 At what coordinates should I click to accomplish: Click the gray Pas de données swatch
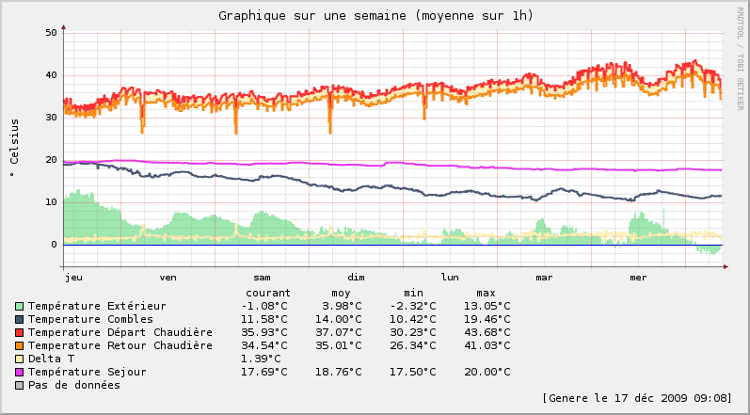coord(20,384)
